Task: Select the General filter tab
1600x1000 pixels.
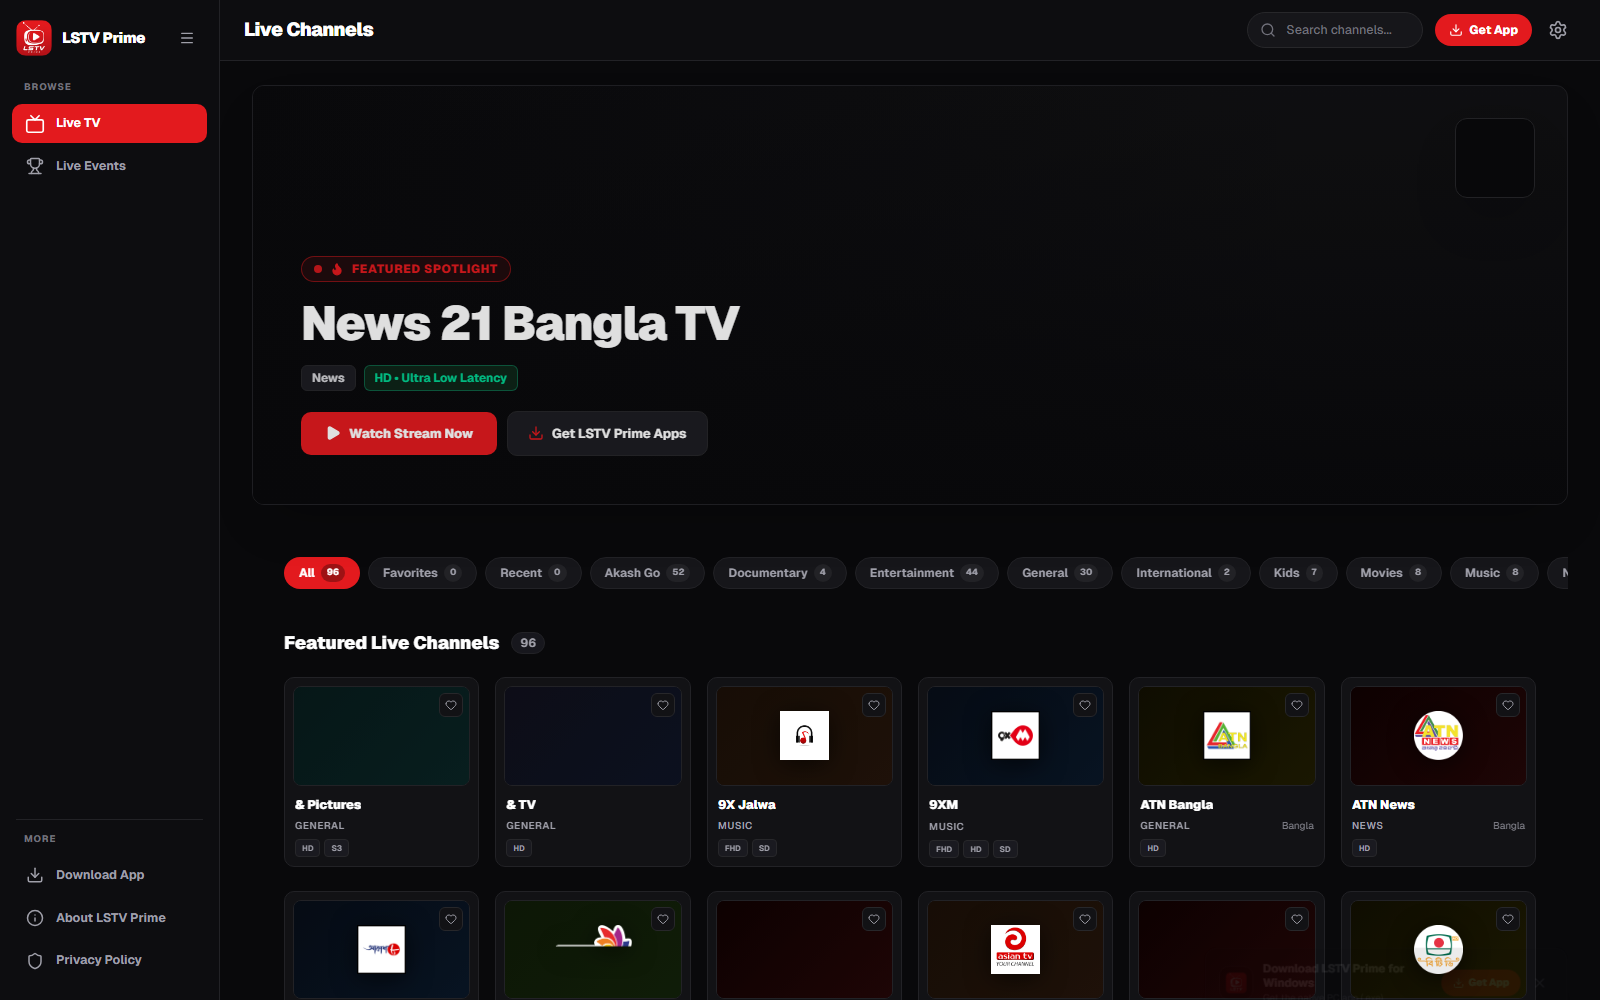Action: (1059, 573)
